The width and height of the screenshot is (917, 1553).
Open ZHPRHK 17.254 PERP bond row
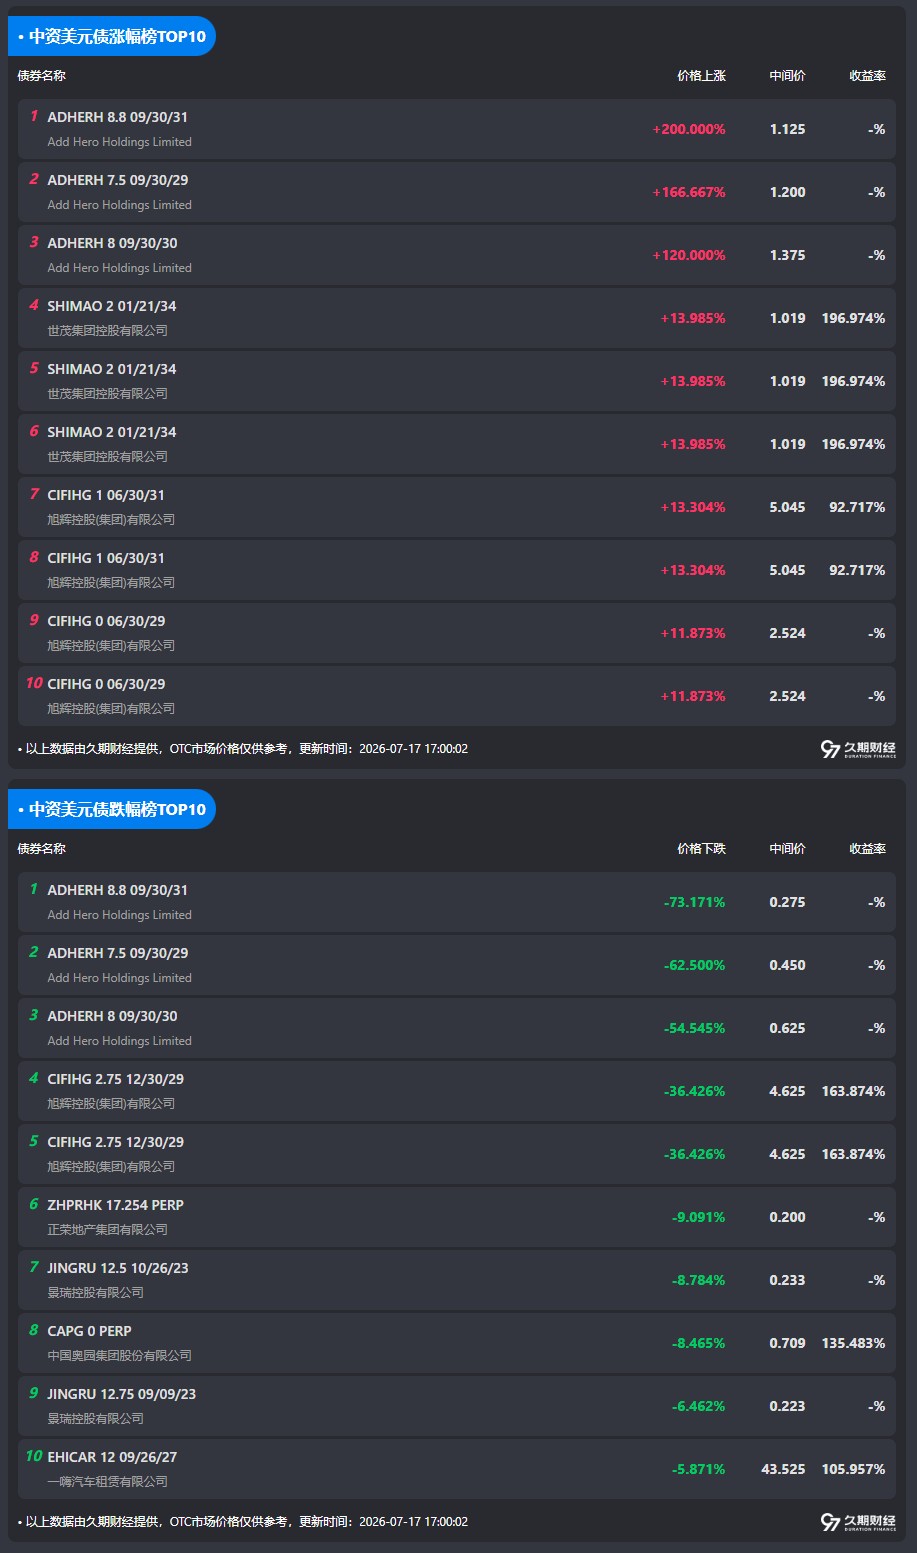pos(457,1217)
